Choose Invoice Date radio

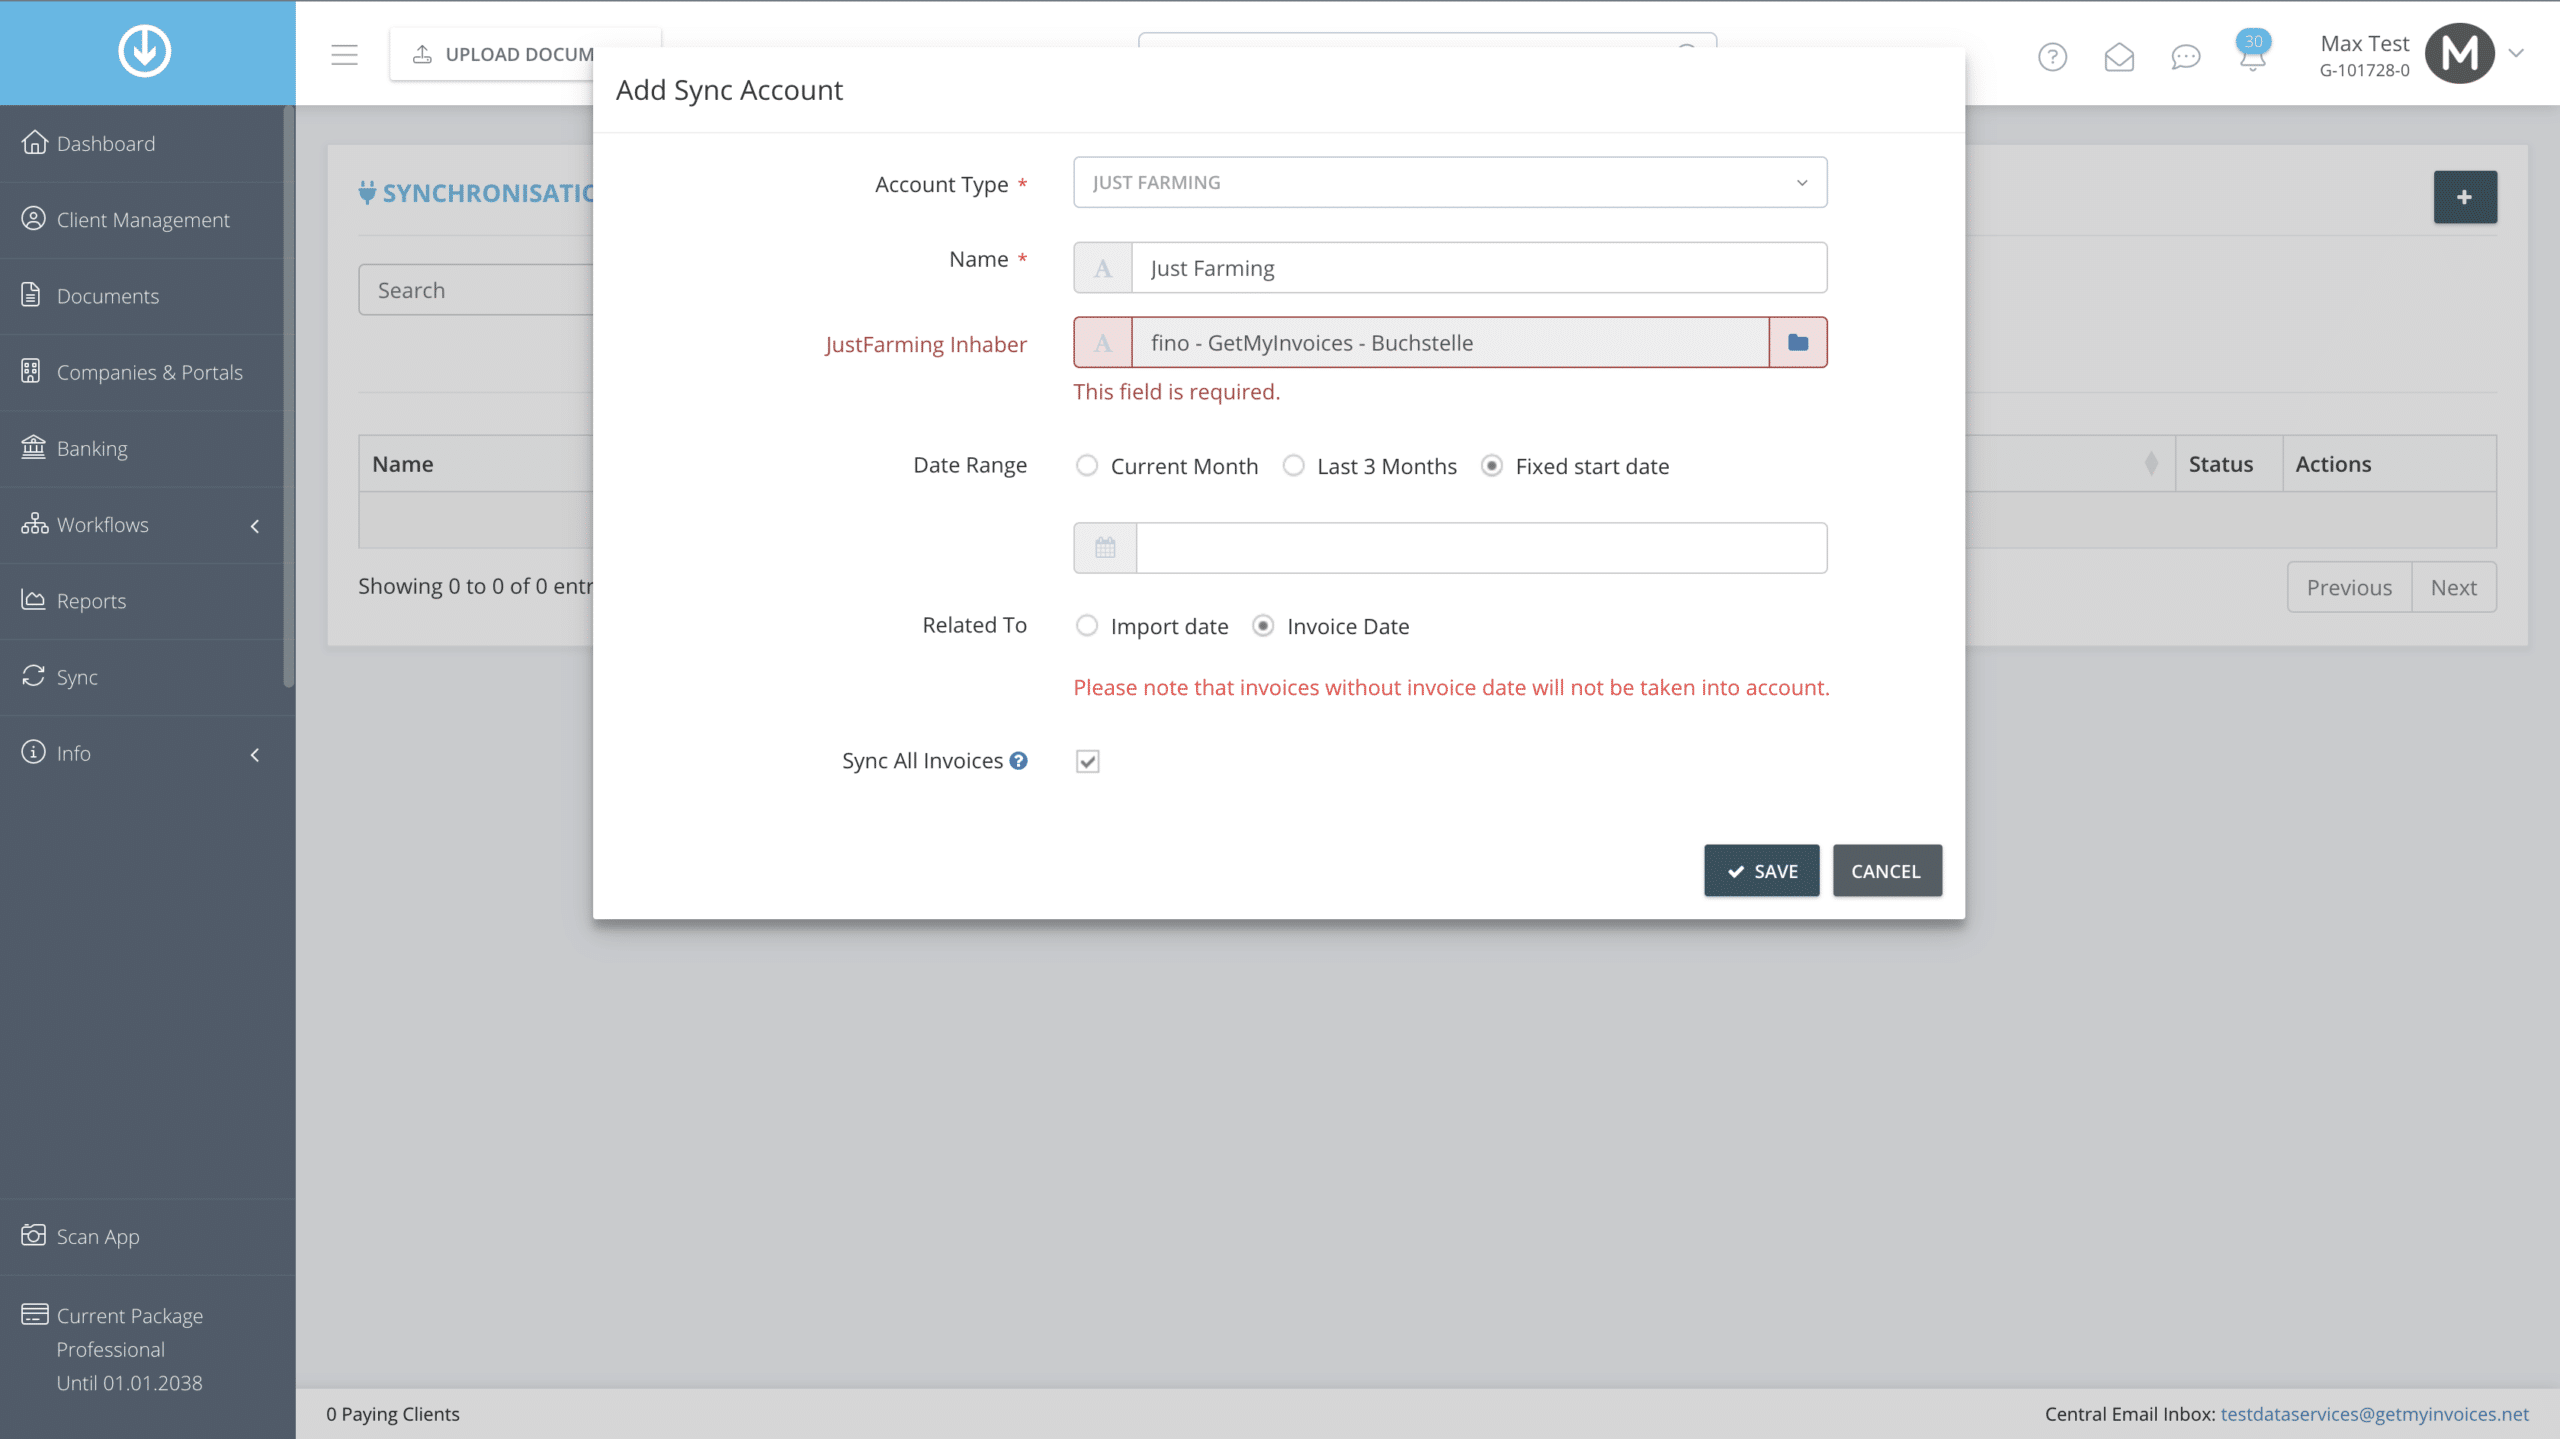(x=1263, y=626)
